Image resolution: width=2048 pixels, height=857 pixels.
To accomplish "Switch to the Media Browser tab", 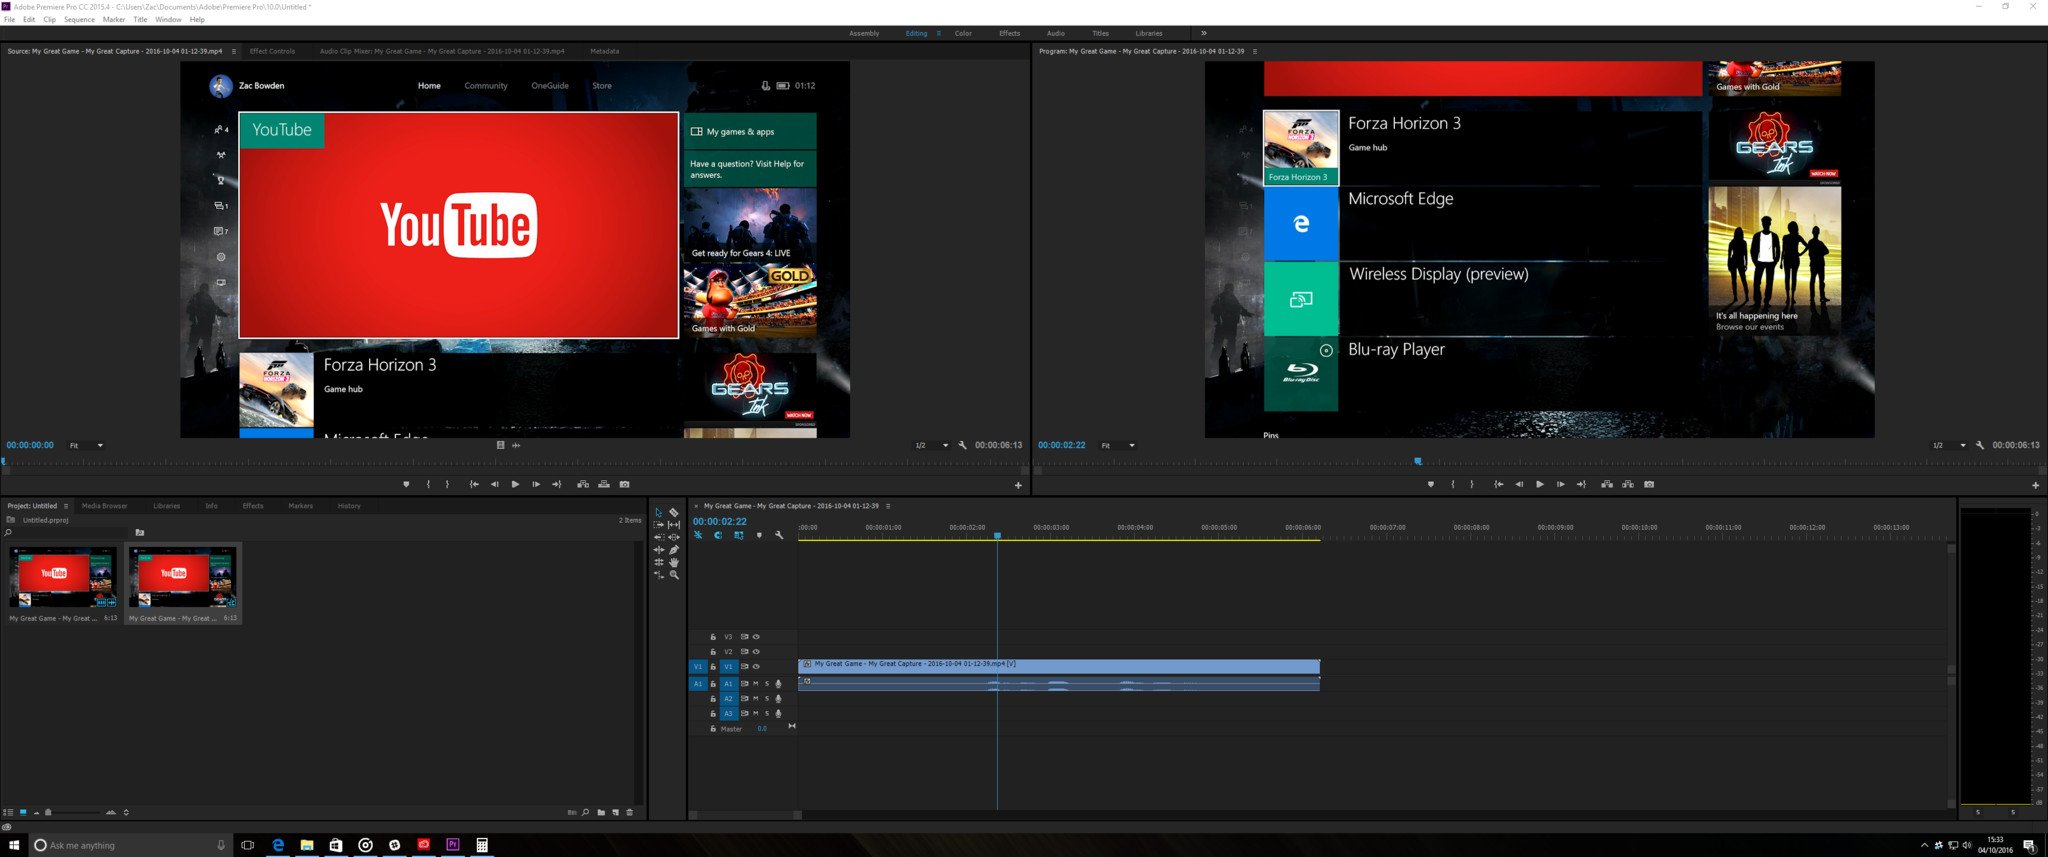I will click(104, 506).
